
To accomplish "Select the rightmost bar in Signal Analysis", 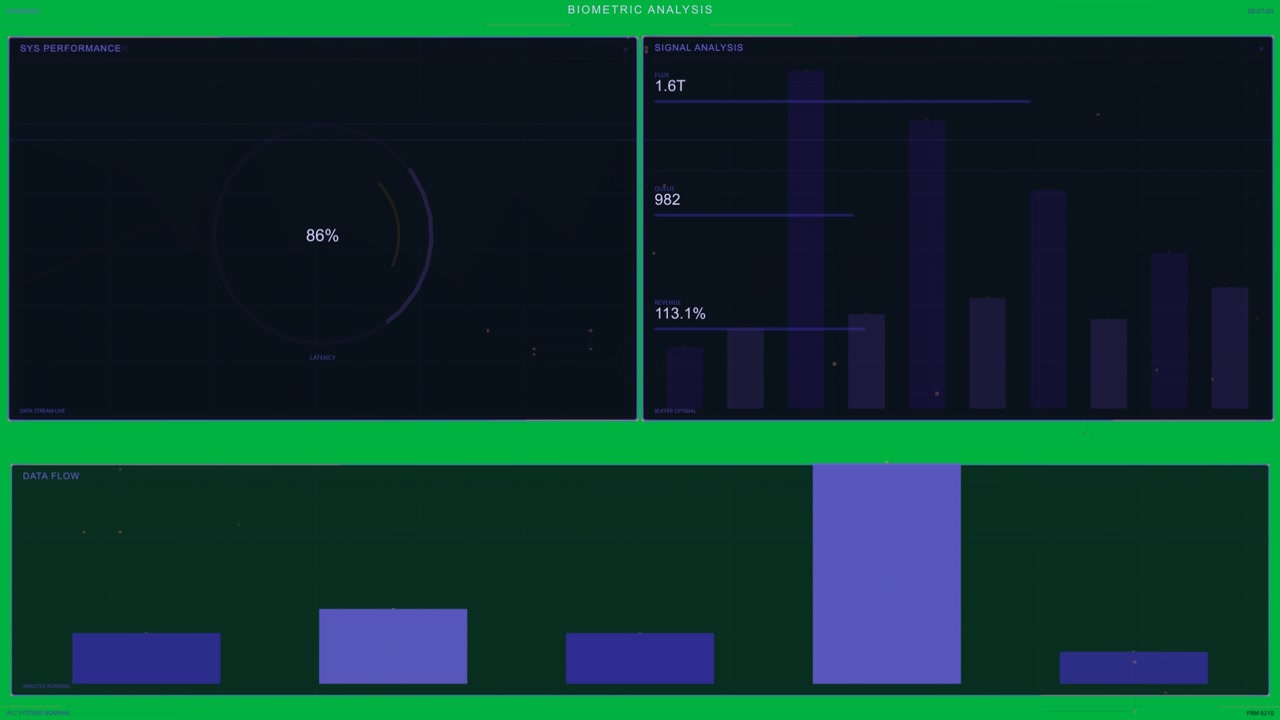I will click(1230, 348).
